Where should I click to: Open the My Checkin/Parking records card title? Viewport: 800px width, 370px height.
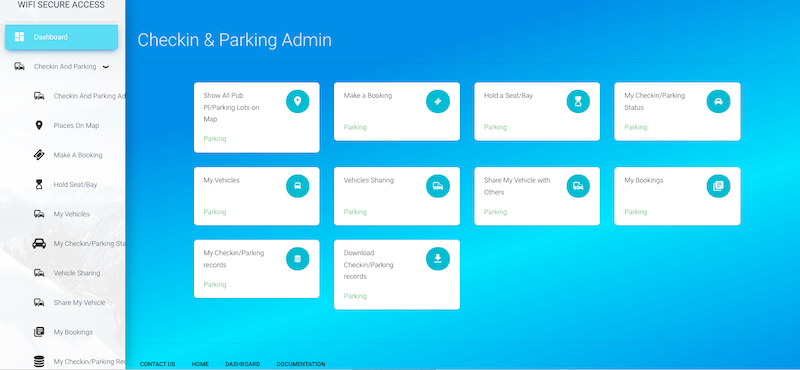(234, 259)
